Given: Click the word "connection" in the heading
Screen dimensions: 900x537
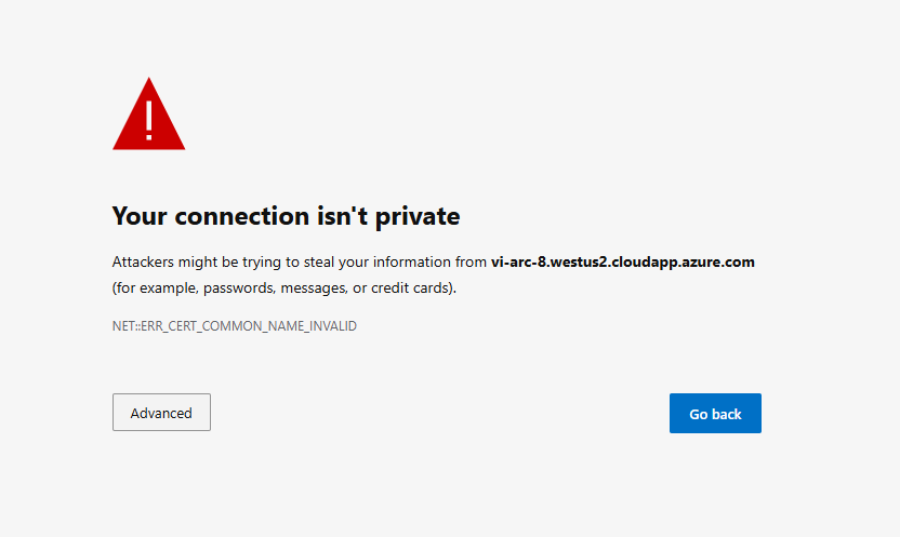Looking at the screenshot, I should click(x=242, y=216).
